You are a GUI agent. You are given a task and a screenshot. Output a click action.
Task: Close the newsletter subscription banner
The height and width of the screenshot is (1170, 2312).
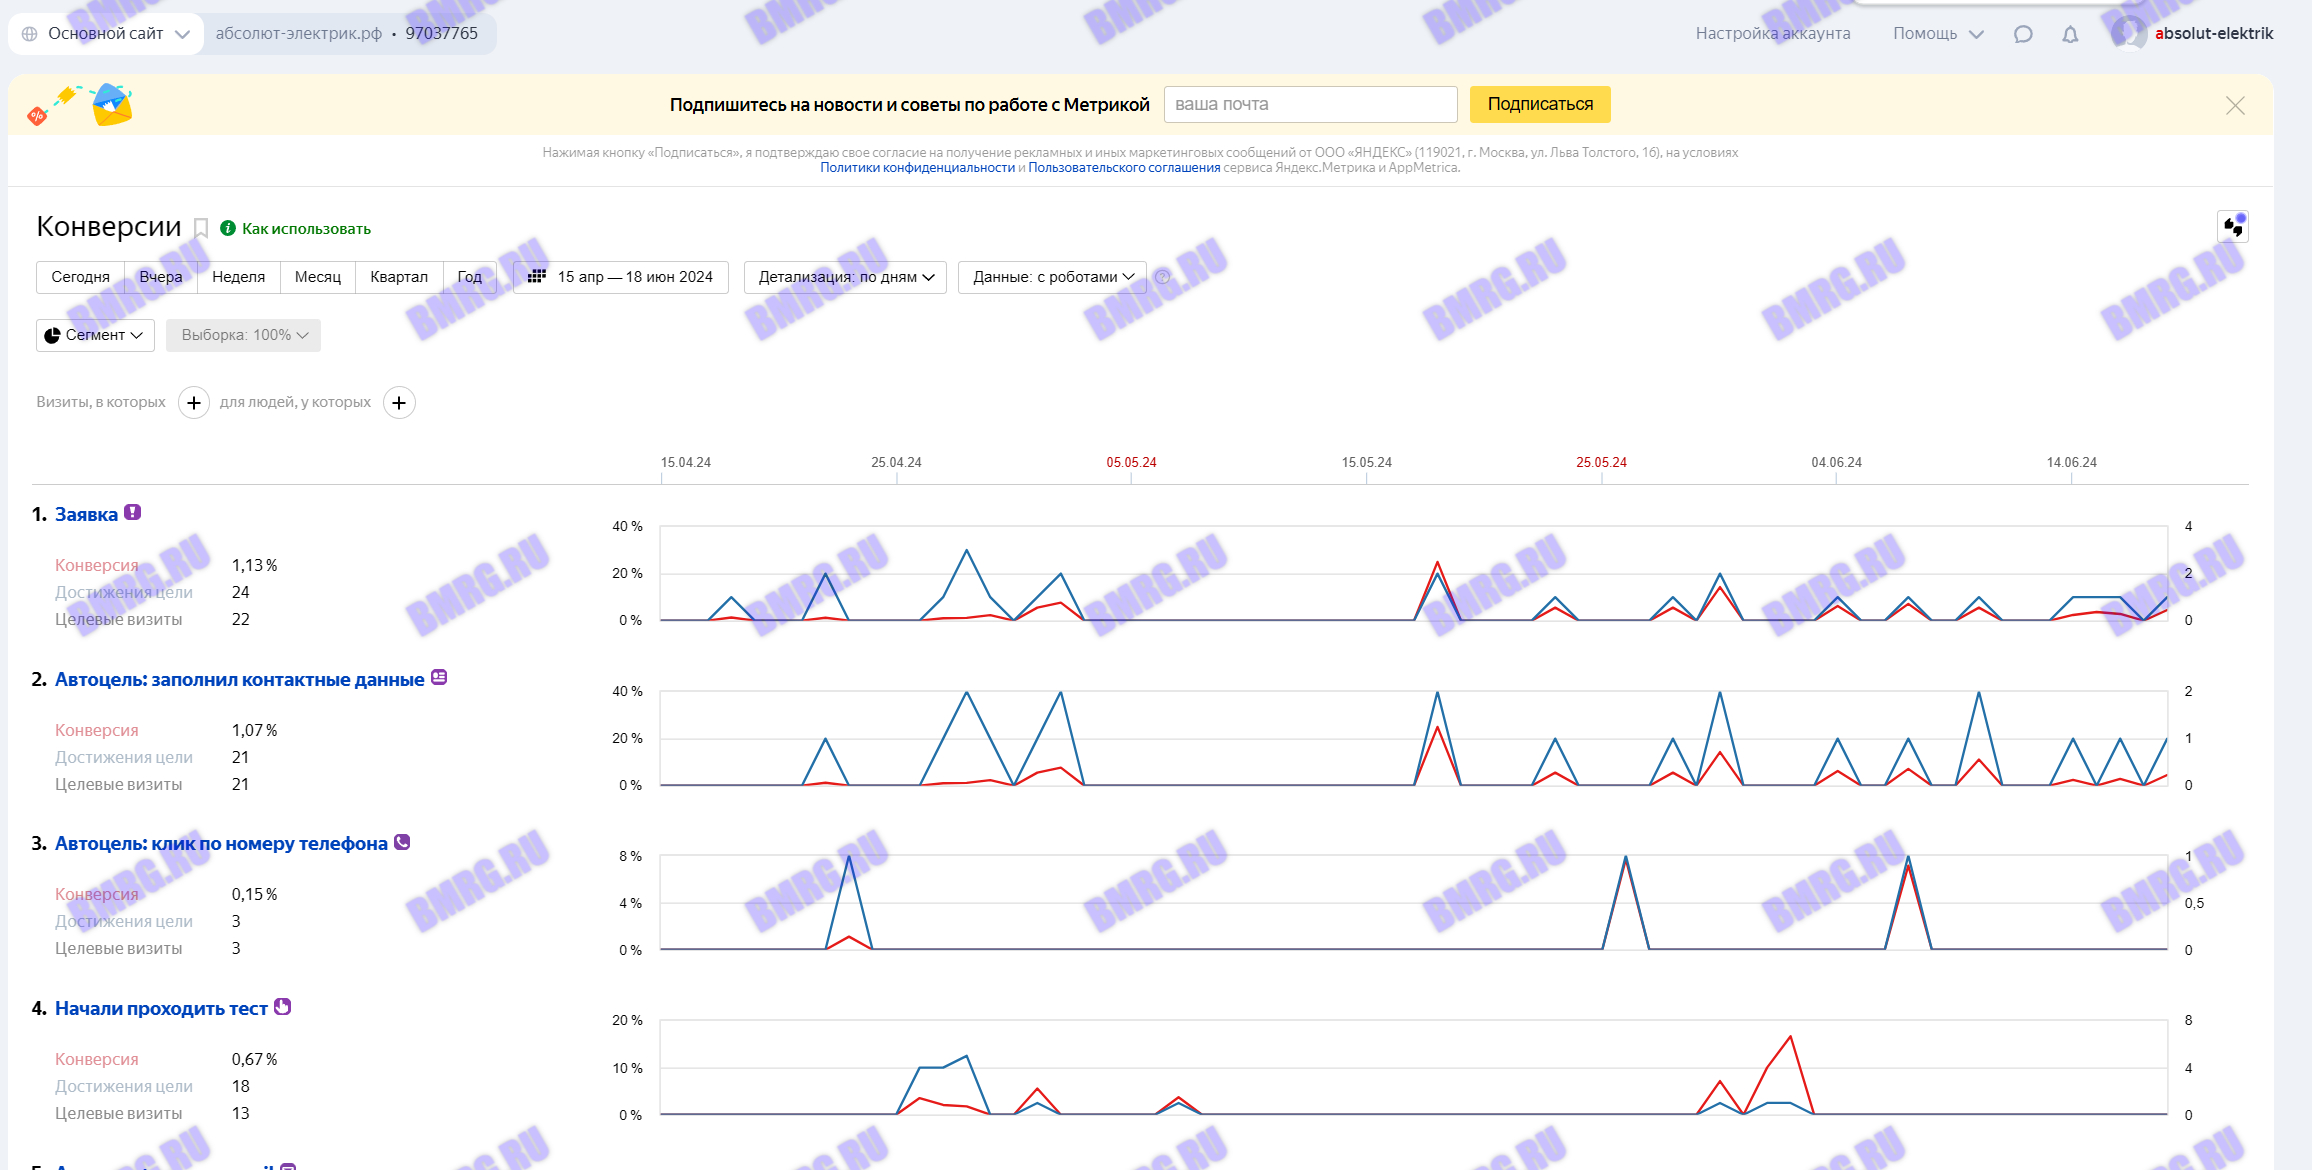coord(2235,105)
